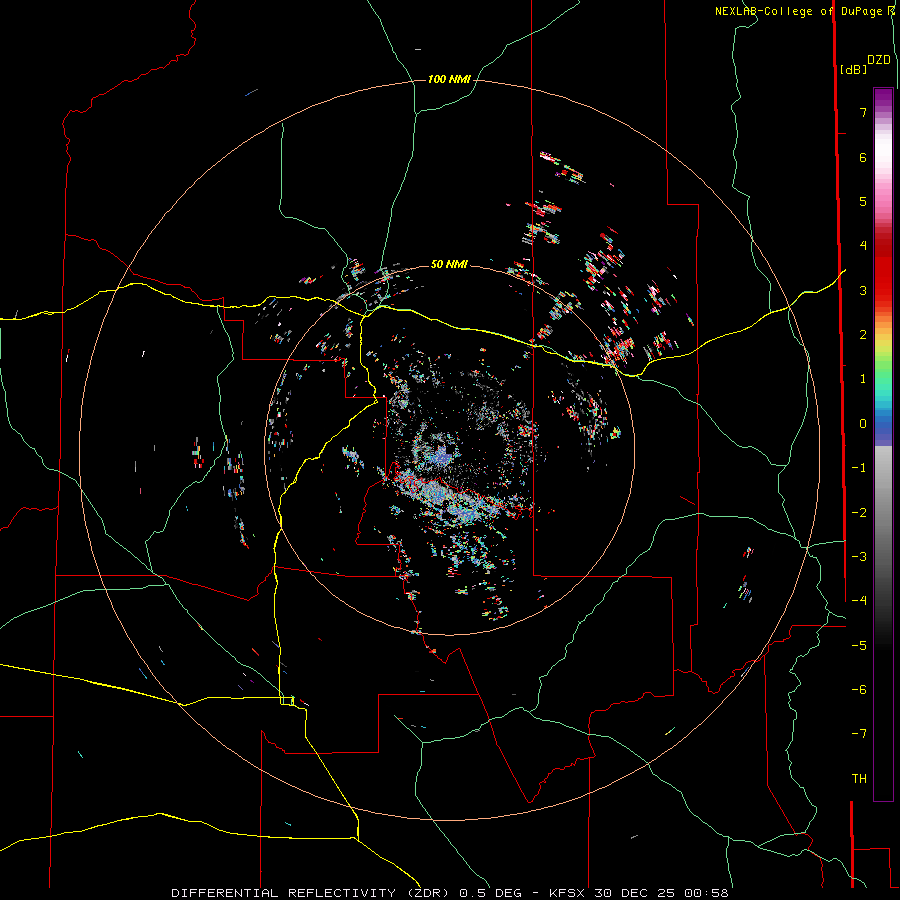Select the 100 NMI range ring label
The height and width of the screenshot is (900, 900).
point(449,79)
